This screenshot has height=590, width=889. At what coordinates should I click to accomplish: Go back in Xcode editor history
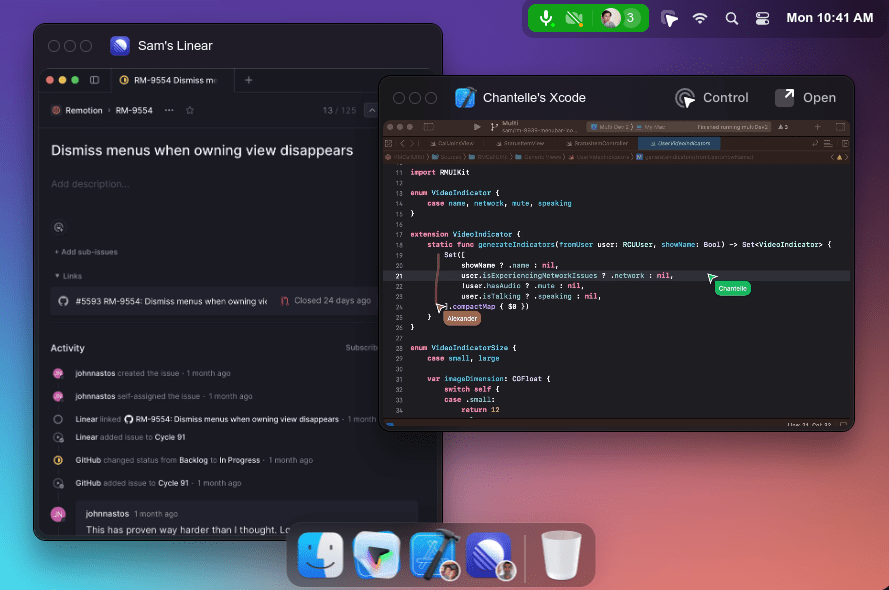[x=402, y=143]
